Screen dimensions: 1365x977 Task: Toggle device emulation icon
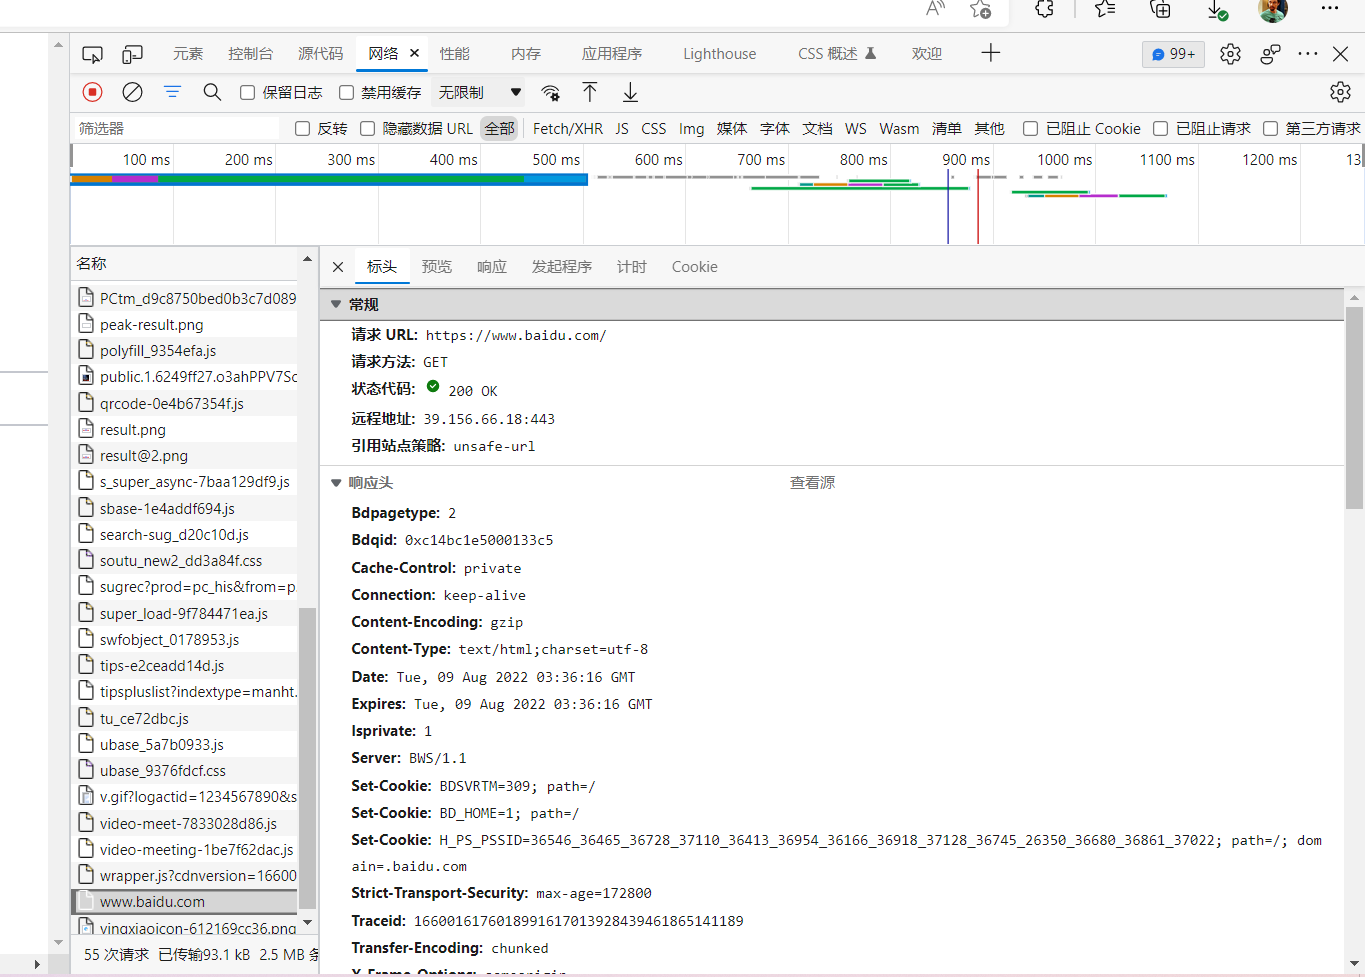pyautogui.click(x=132, y=54)
